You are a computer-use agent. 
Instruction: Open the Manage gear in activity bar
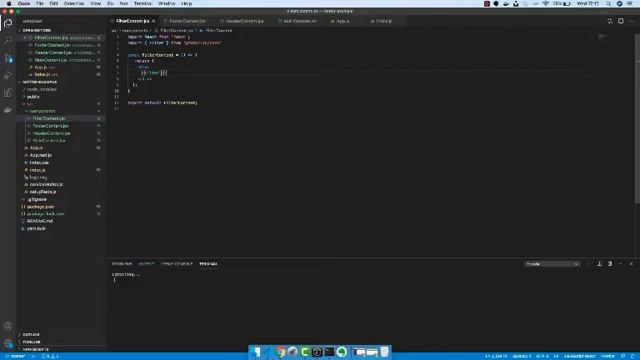tap(8, 344)
